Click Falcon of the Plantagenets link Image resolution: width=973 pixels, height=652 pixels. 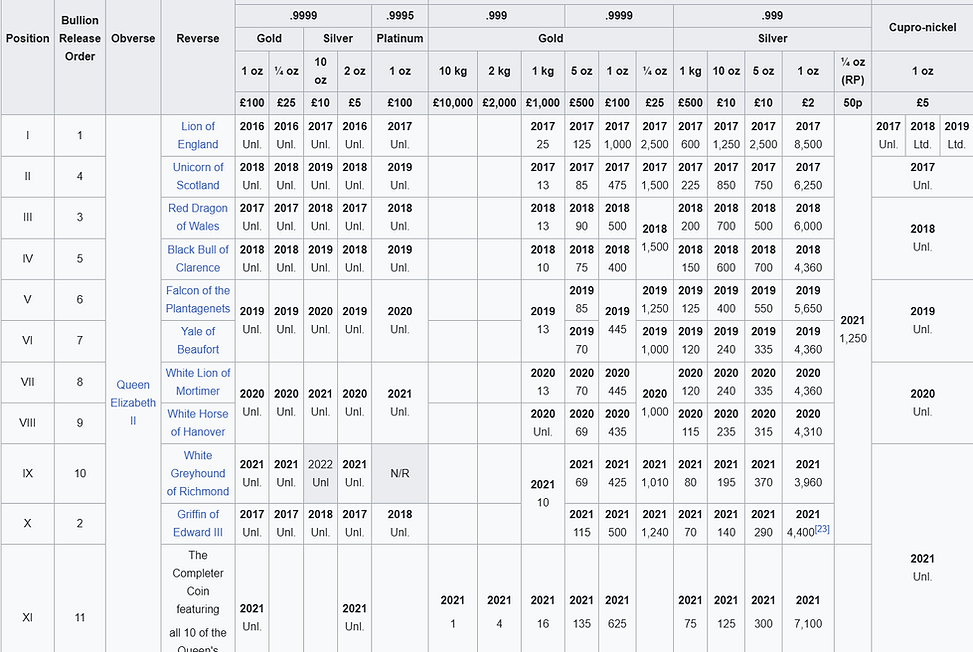point(197,300)
